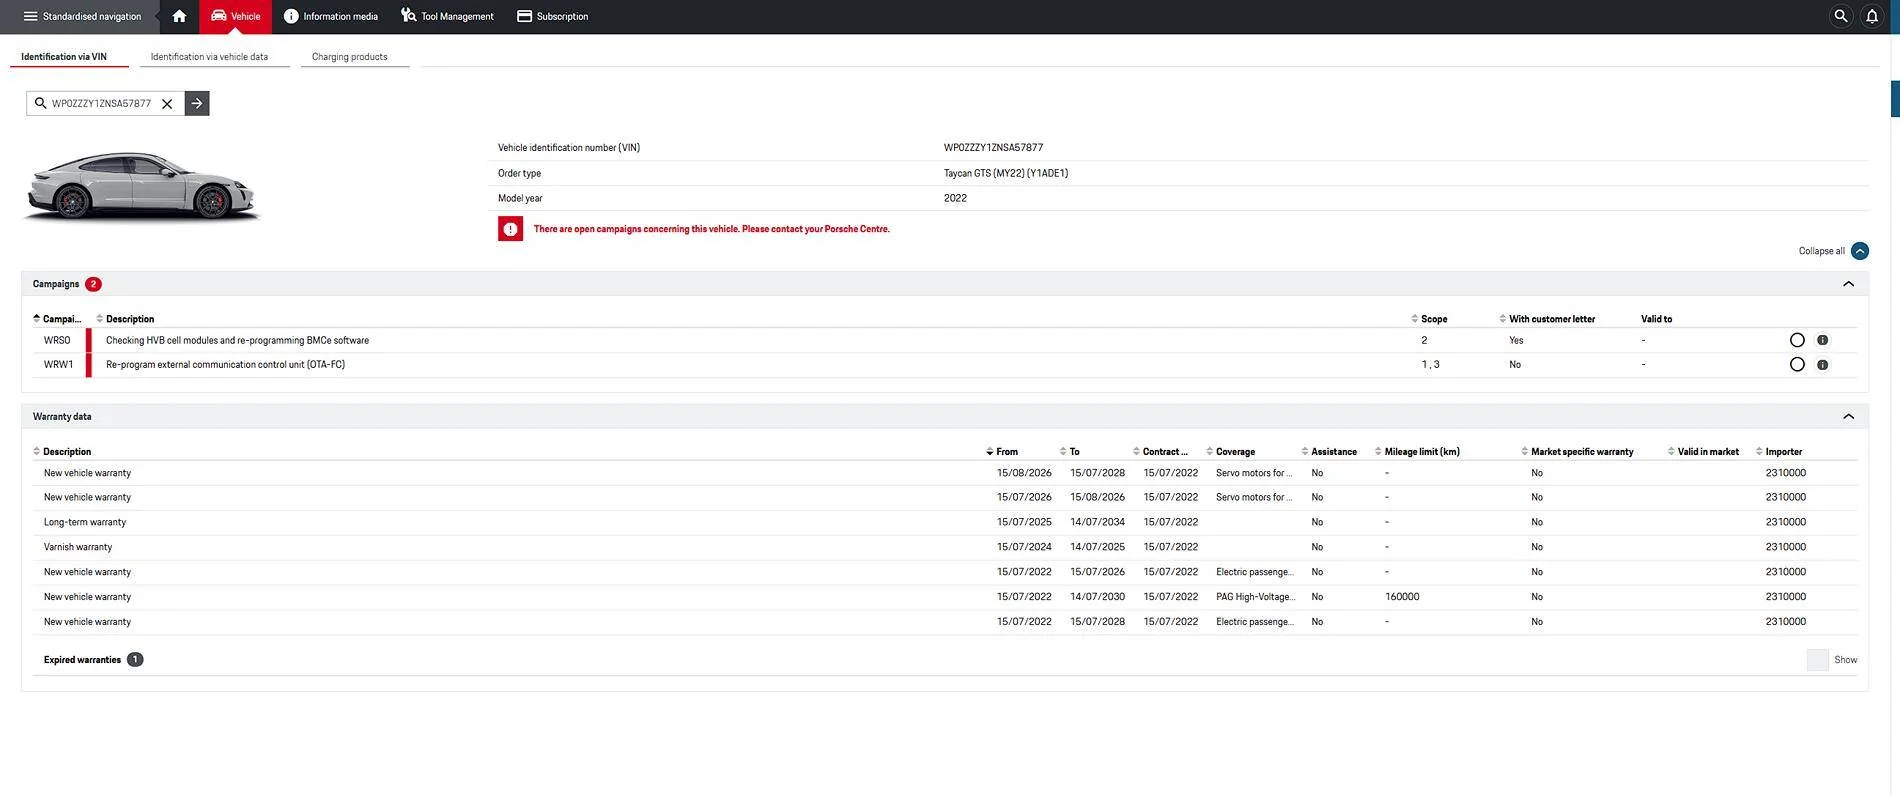Clear the VIN search field with the X

click(167, 103)
